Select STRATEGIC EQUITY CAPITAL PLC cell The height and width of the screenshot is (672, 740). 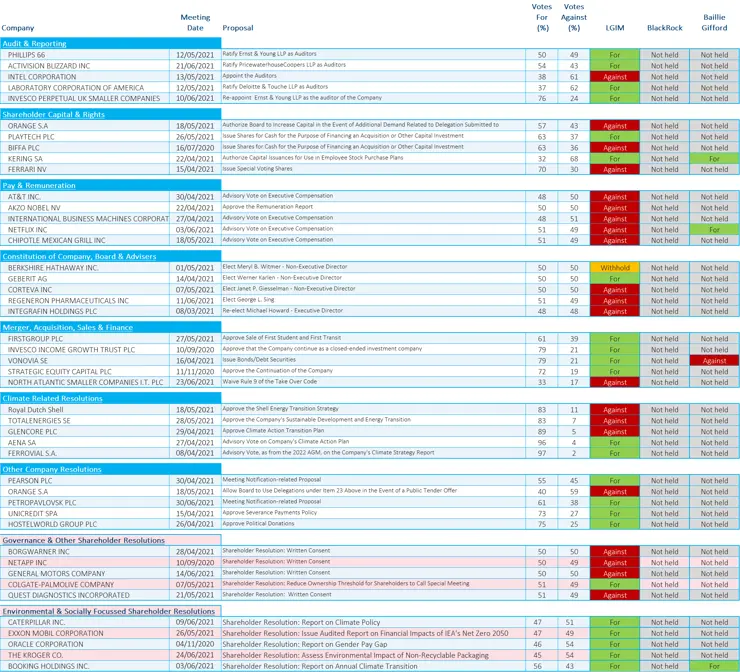pos(85,371)
